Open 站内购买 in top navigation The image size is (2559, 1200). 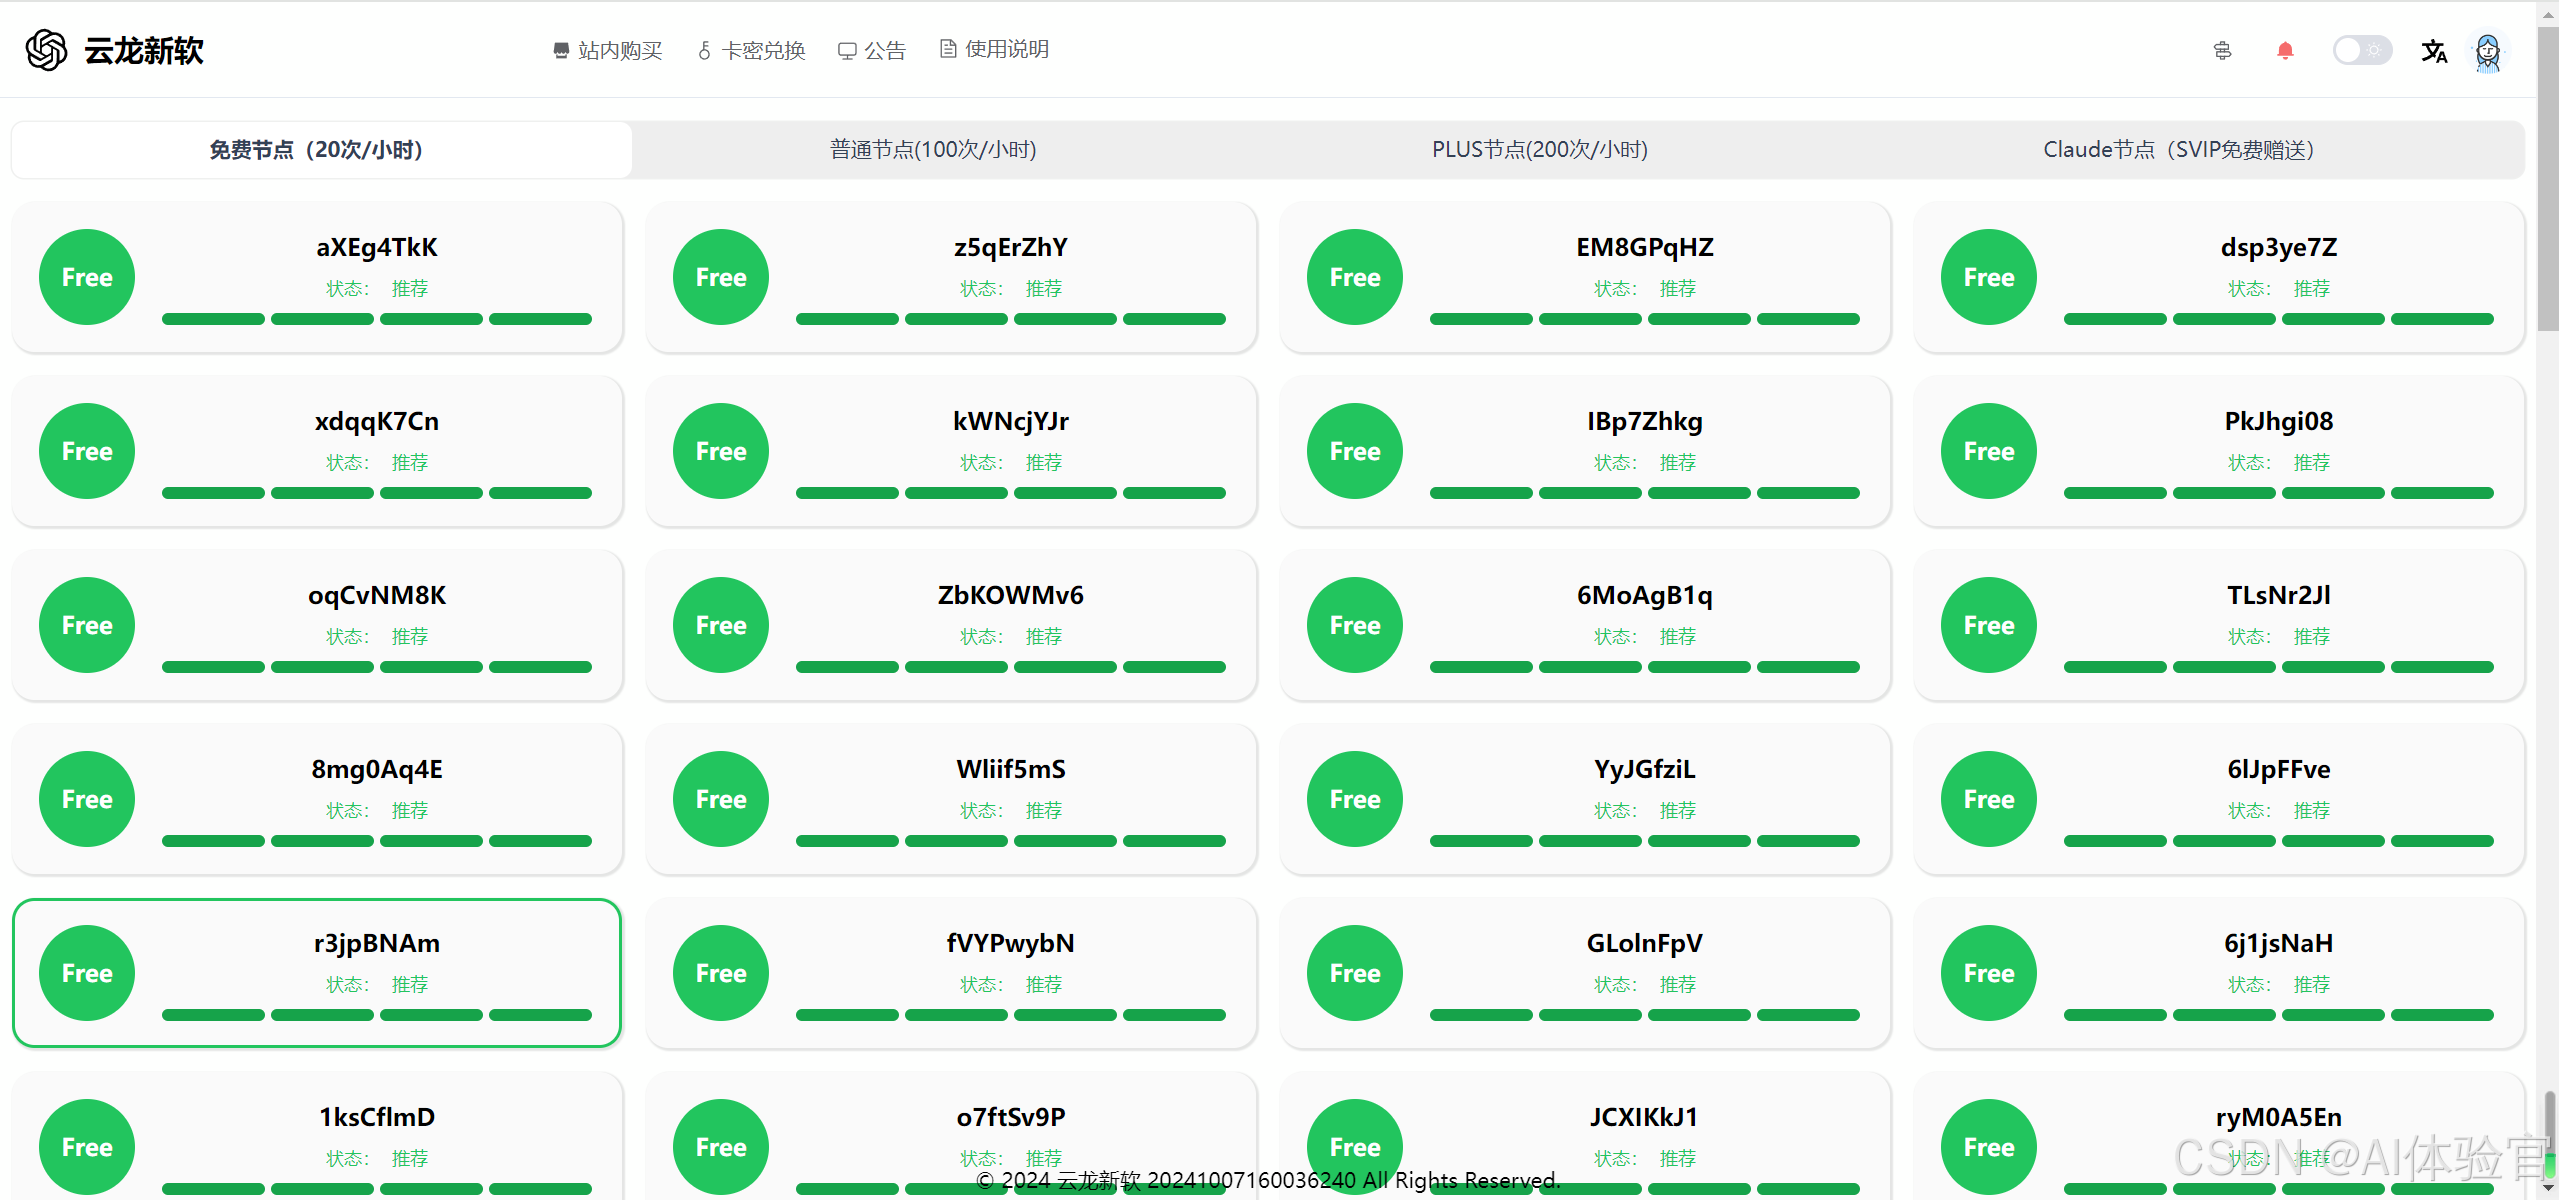pos(608,50)
